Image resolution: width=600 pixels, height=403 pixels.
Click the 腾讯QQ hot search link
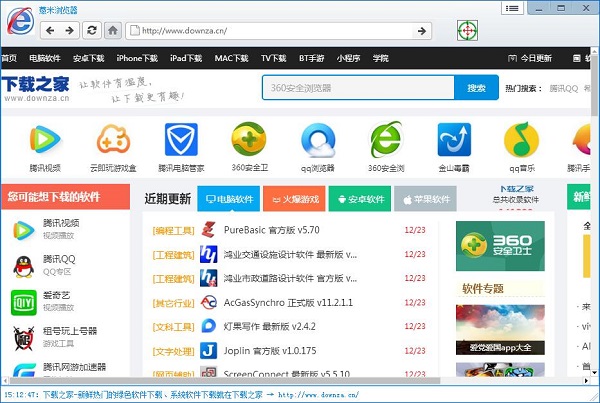(564, 88)
